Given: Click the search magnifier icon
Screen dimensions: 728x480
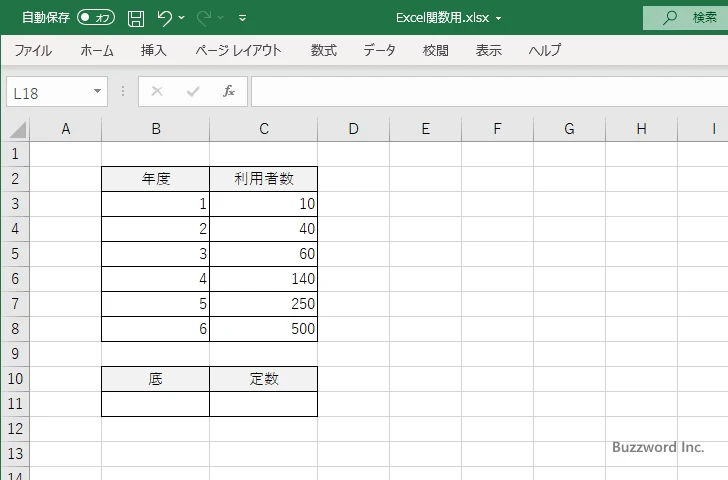Looking at the screenshot, I should (x=669, y=18).
